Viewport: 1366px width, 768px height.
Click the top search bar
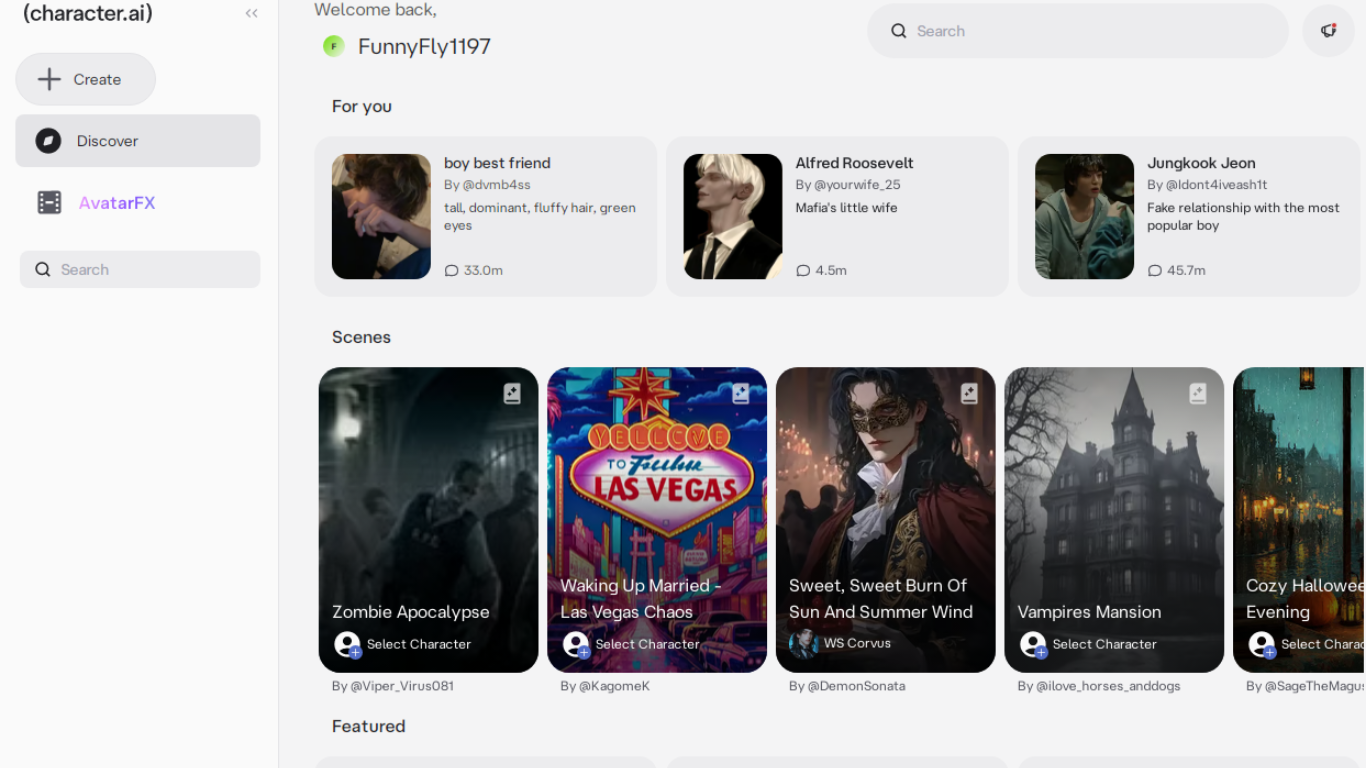click(1077, 31)
